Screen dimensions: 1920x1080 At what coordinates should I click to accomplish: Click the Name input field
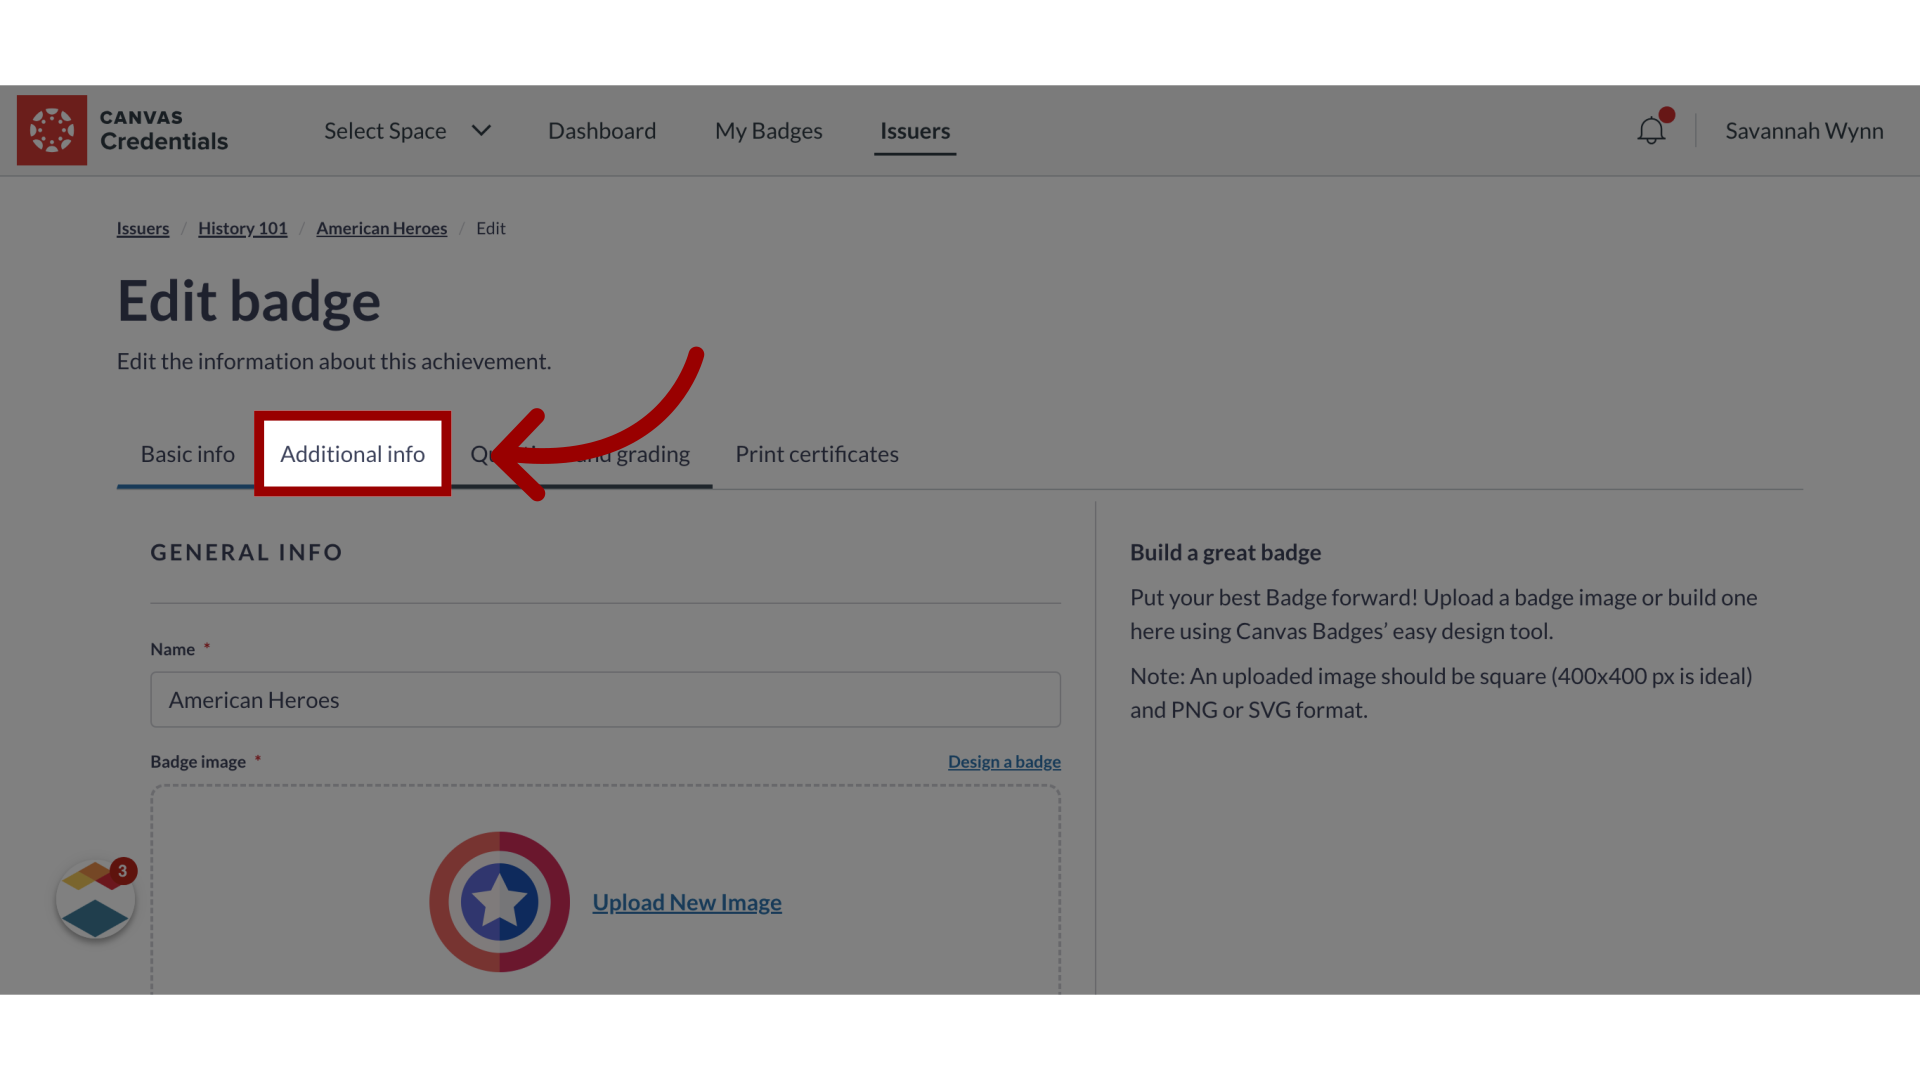point(605,699)
